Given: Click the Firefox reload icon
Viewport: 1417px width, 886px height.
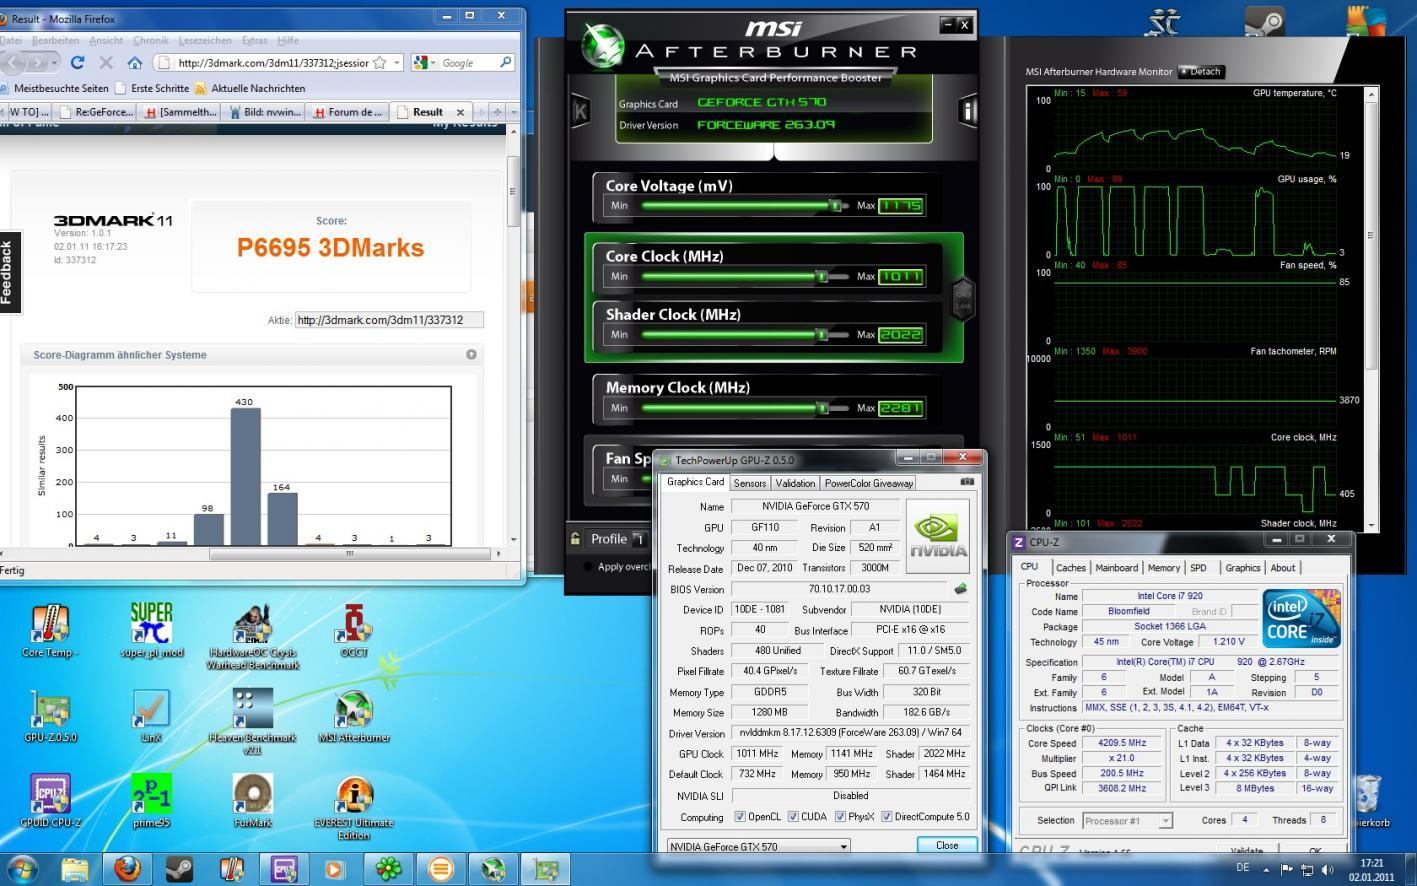Looking at the screenshot, I should [x=77, y=62].
